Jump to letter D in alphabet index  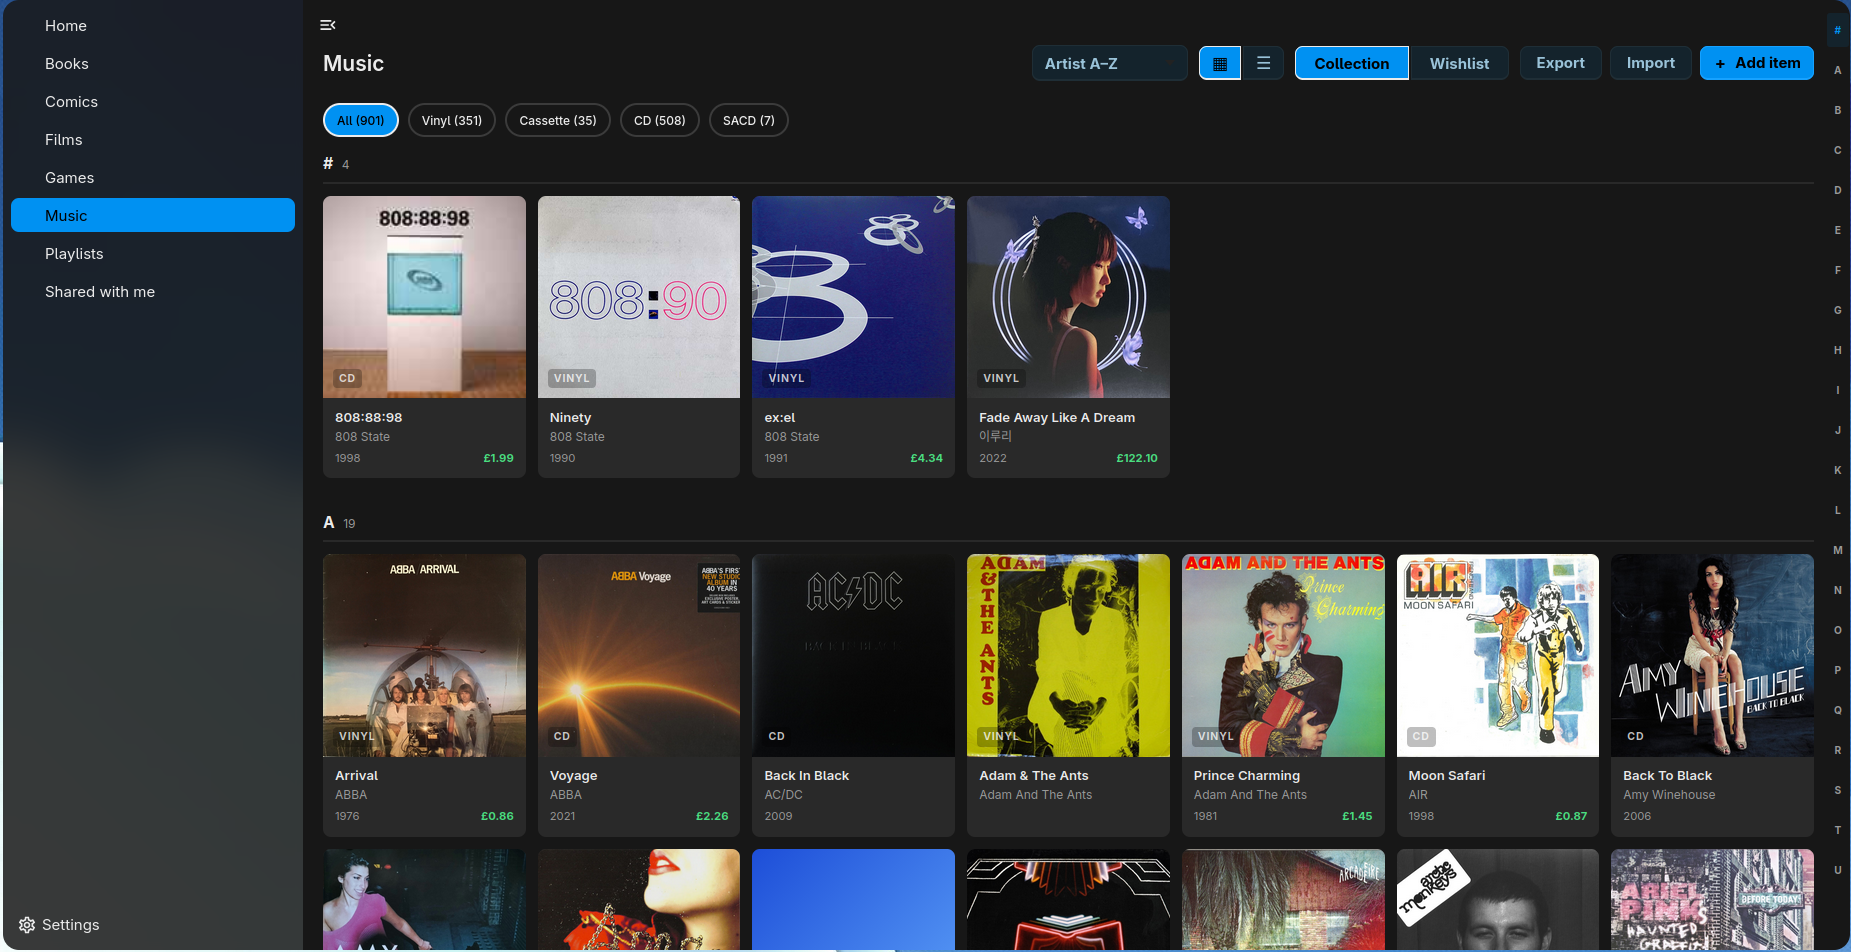click(x=1837, y=190)
